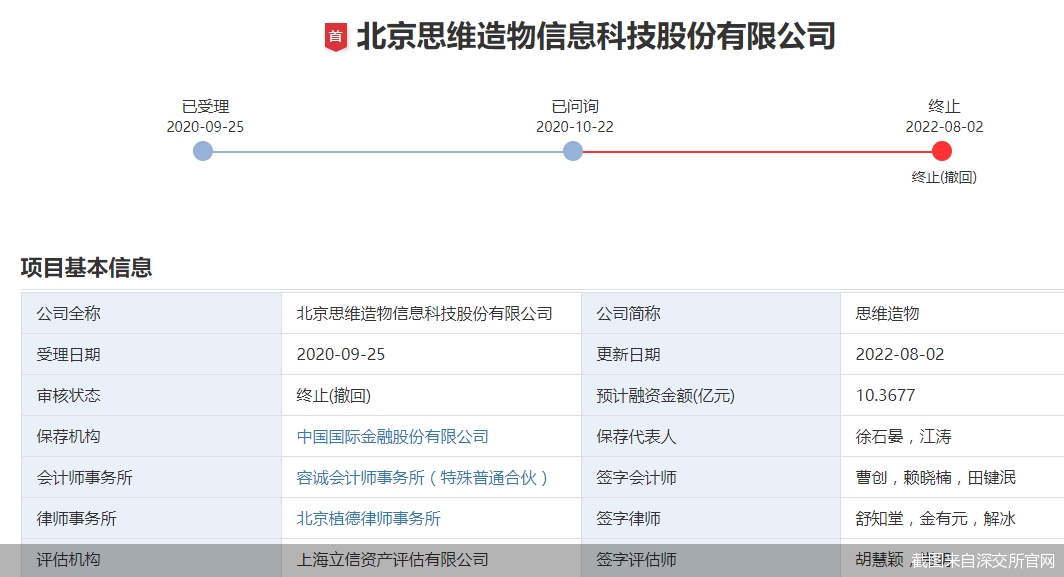Click the 10.3677 financing amount value
The height and width of the screenshot is (577, 1064).
(x=886, y=395)
